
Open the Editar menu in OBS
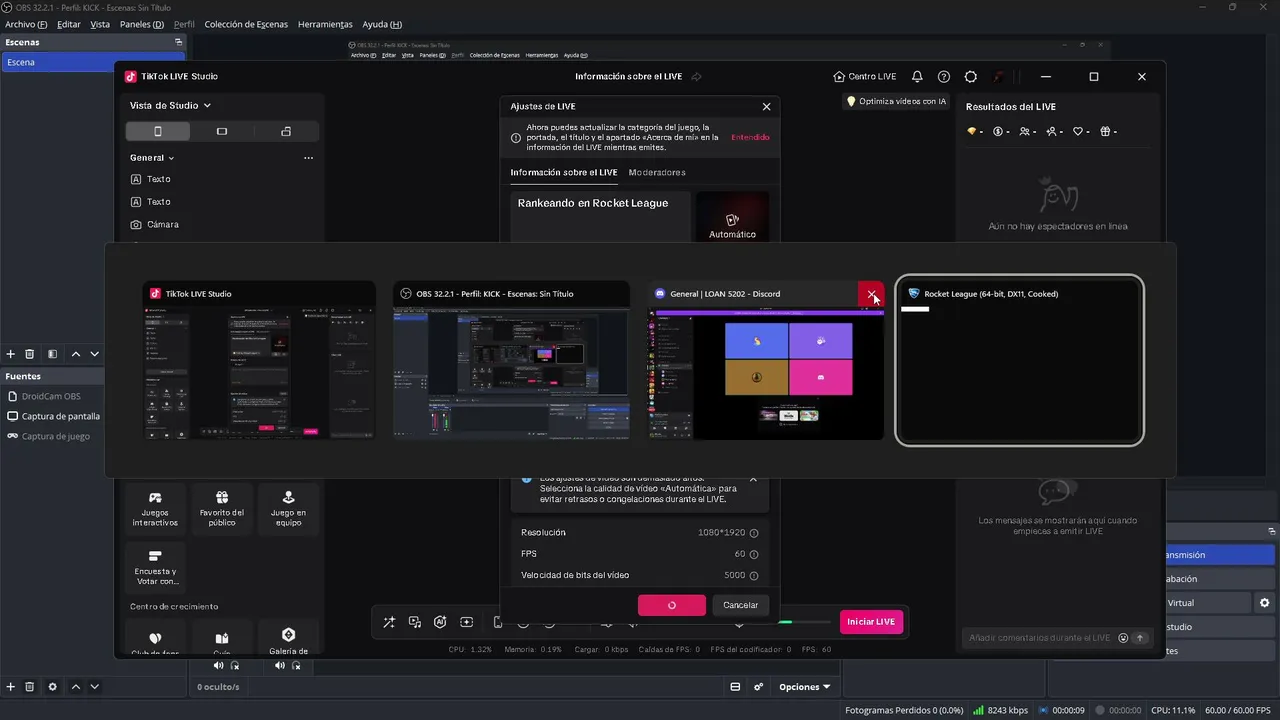coord(69,24)
